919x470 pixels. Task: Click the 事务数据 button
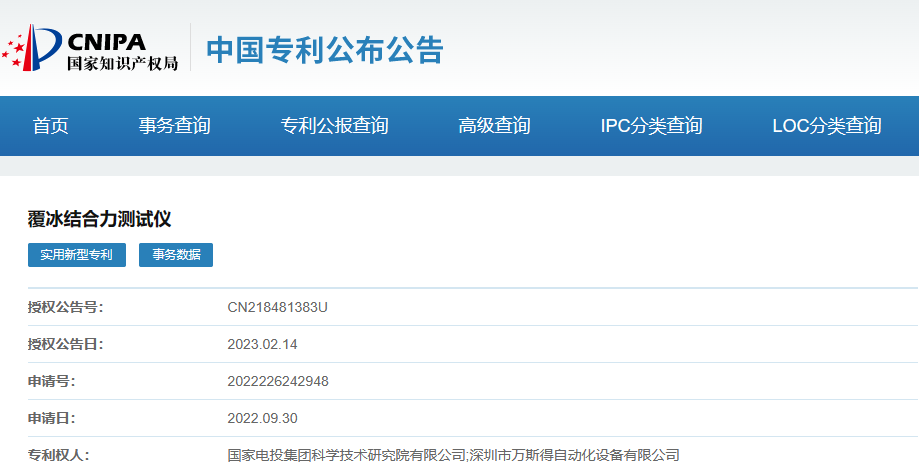(x=176, y=255)
